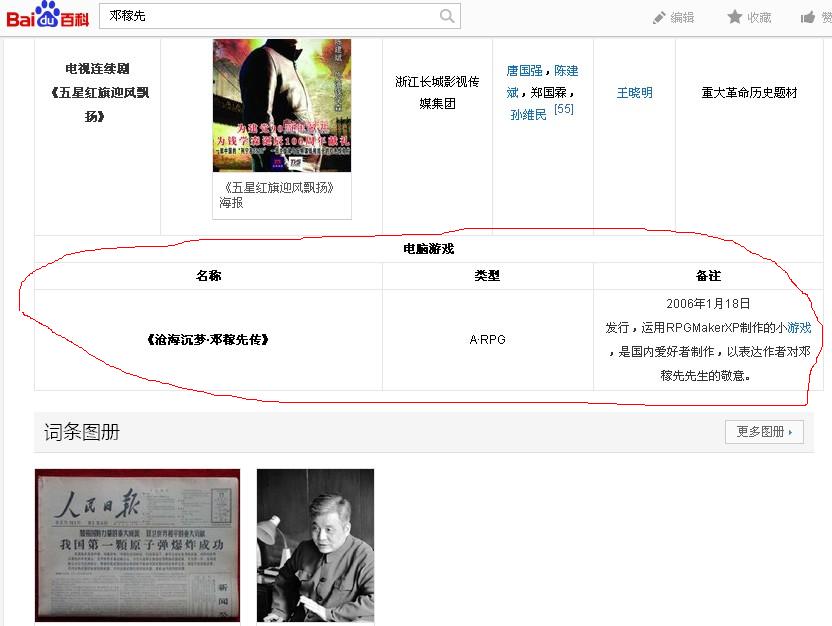Click the Baidu Baike logo
Image resolution: width=832 pixels, height=626 pixels.
pos(47,15)
